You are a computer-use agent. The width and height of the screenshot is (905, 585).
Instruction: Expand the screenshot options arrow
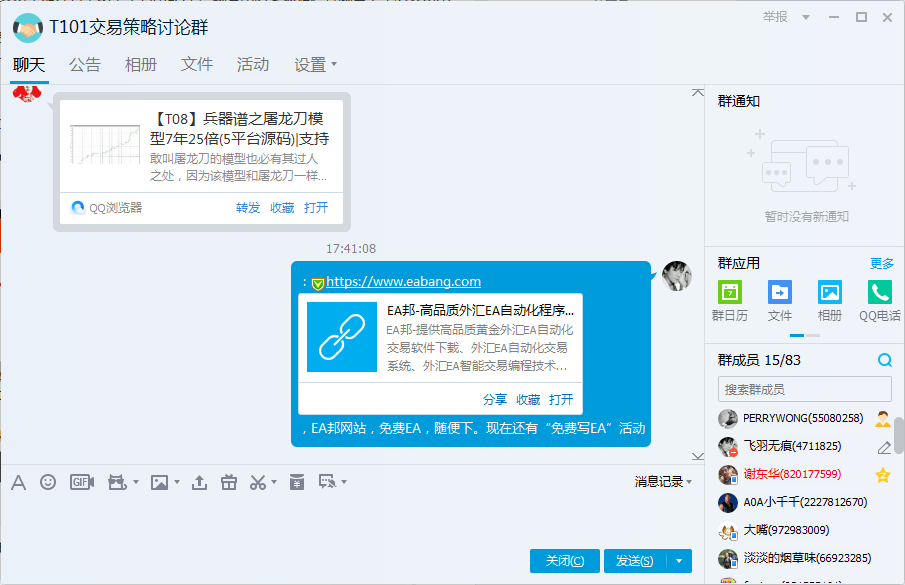point(274,482)
